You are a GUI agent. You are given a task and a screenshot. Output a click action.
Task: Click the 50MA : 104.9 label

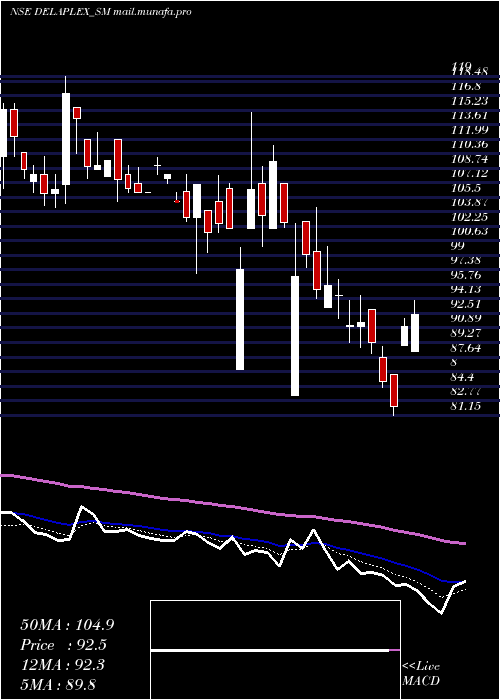[67, 625]
